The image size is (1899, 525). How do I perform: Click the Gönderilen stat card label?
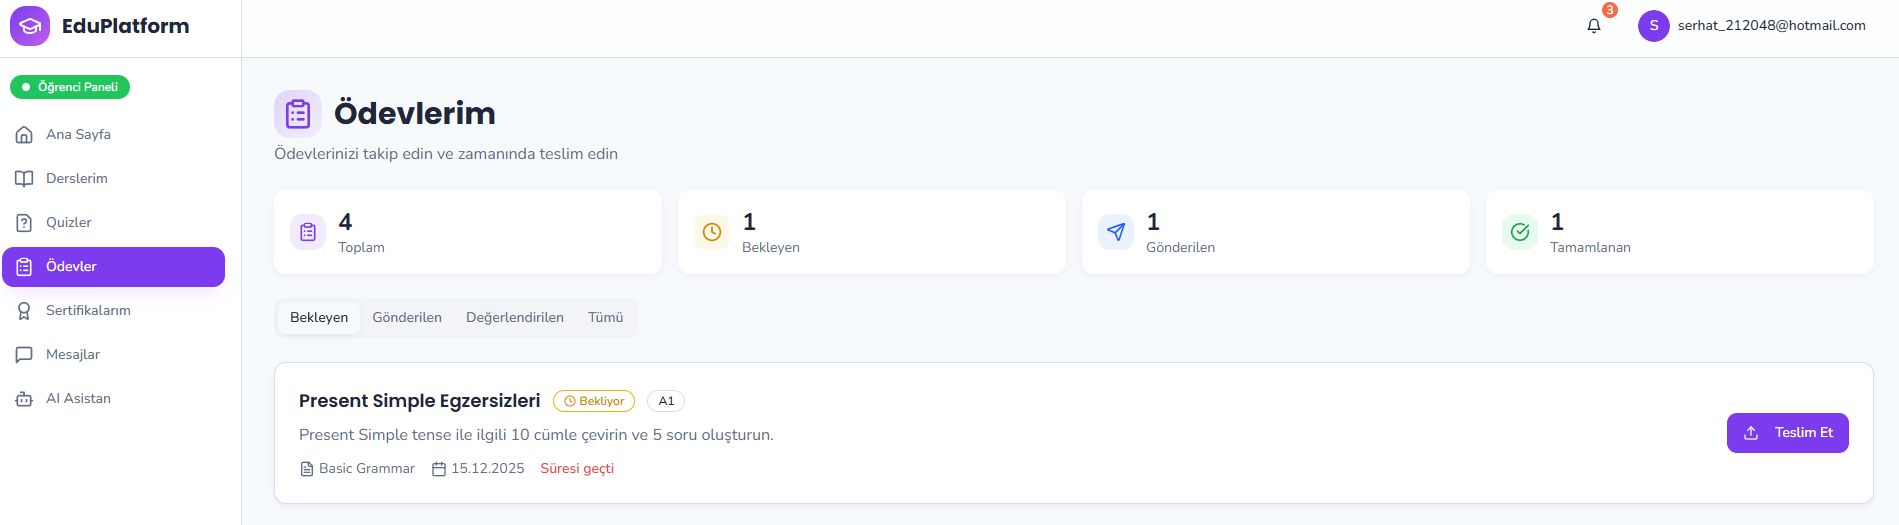(x=1180, y=248)
